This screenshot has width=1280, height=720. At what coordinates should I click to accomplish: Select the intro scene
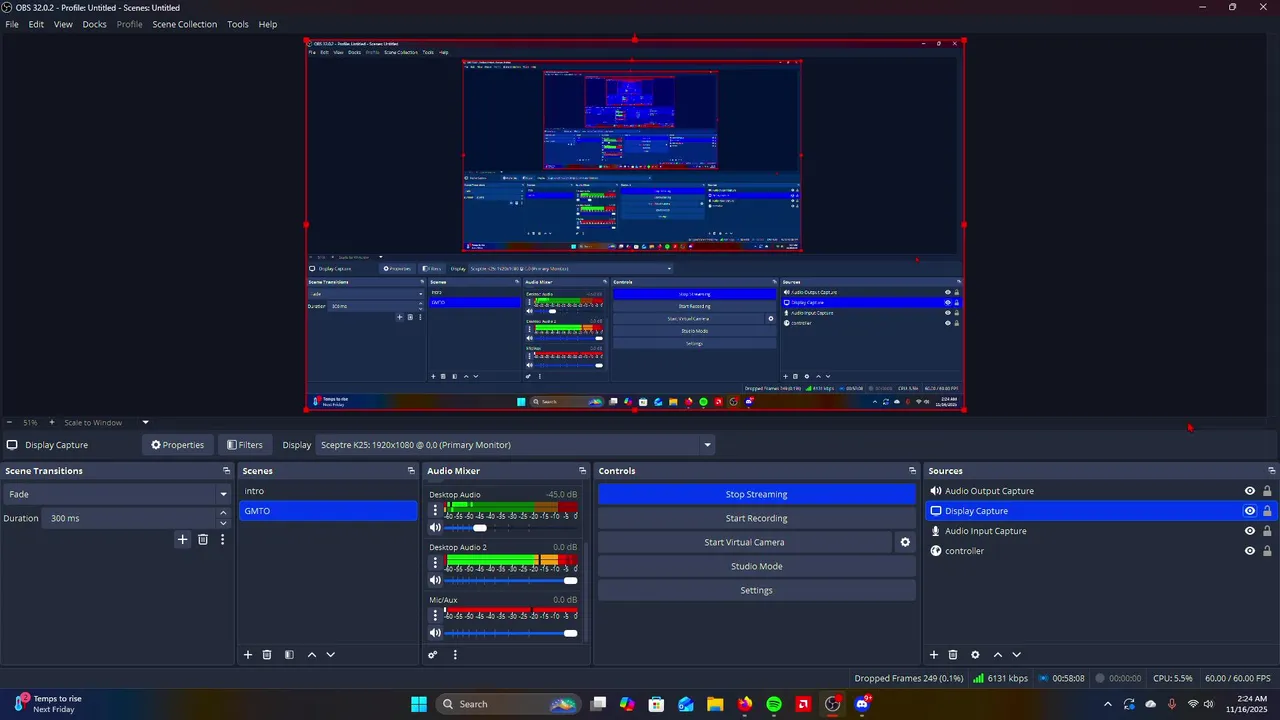[328, 491]
